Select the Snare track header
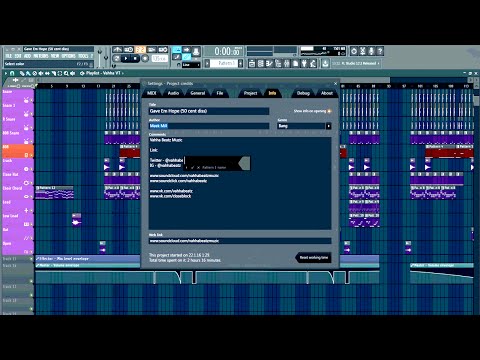 coord(18,96)
